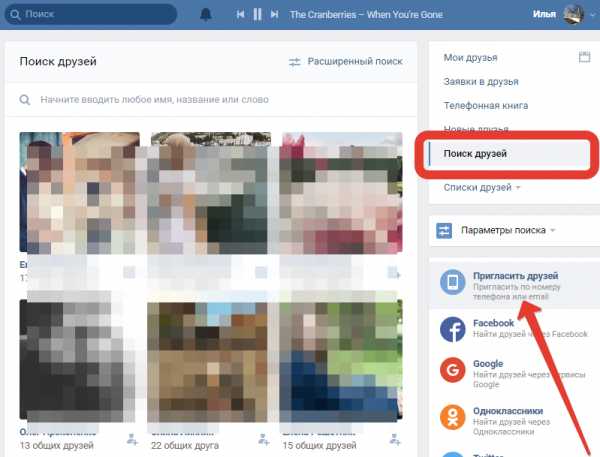This screenshot has height=457, width=600.
Task: Click the user avatar in header
Action: (573, 15)
